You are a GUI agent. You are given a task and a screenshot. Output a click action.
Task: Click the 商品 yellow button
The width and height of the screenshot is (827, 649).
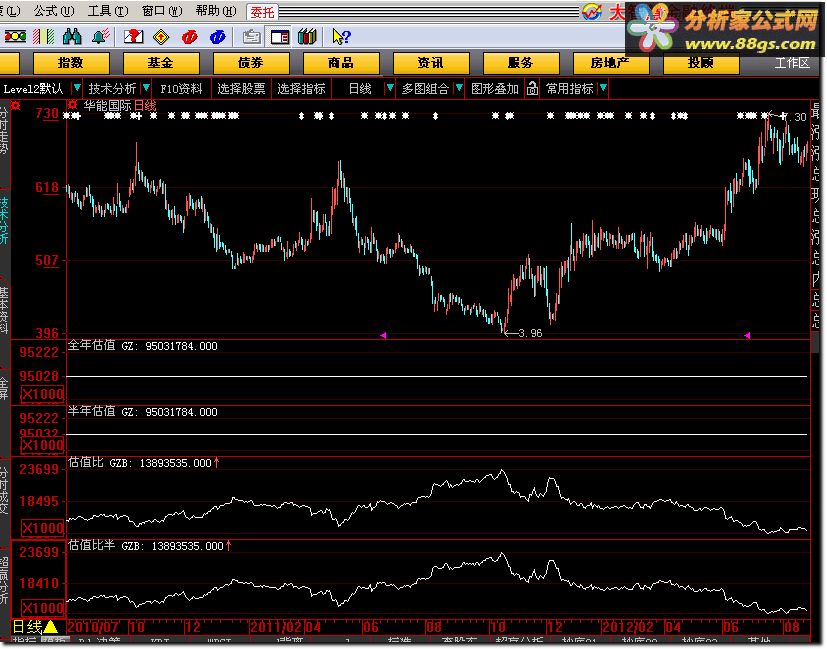pyautogui.click(x=341, y=63)
